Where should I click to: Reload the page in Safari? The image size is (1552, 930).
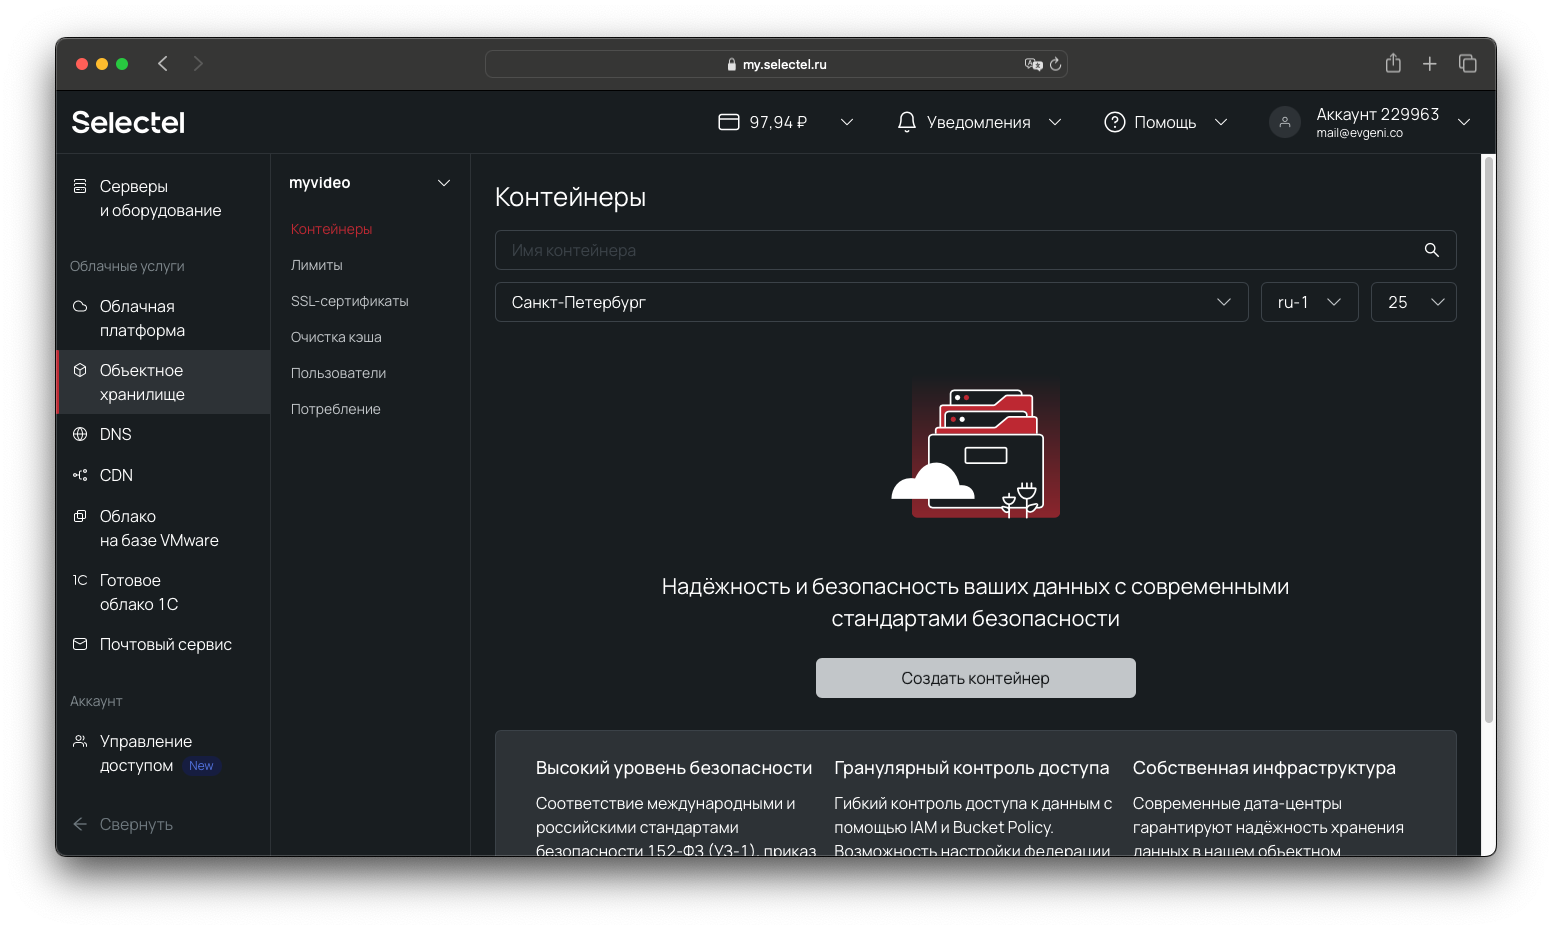pyautogui.click(x=1055, y=64)
